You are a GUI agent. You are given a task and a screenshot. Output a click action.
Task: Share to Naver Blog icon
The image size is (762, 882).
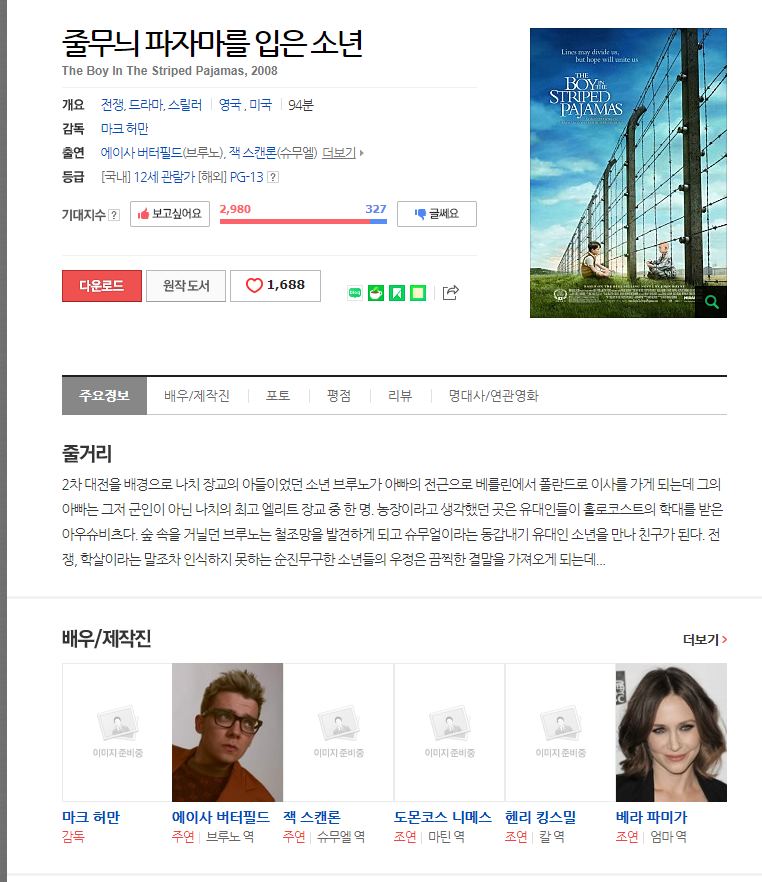coord(355,293)
